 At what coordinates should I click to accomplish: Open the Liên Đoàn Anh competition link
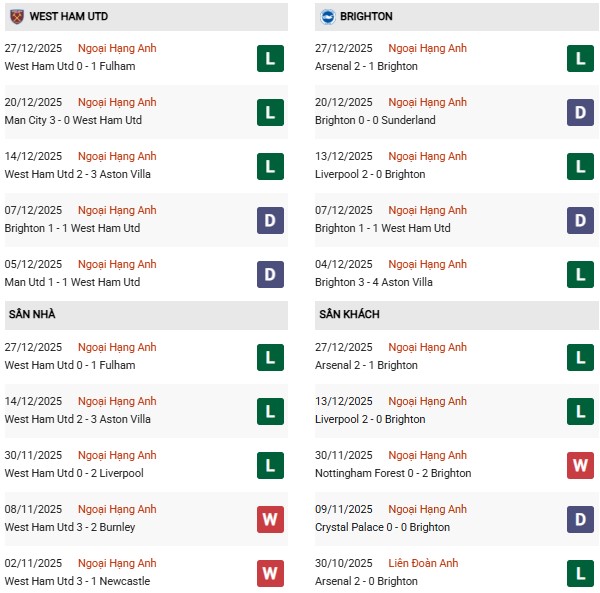tap(424, 563)
